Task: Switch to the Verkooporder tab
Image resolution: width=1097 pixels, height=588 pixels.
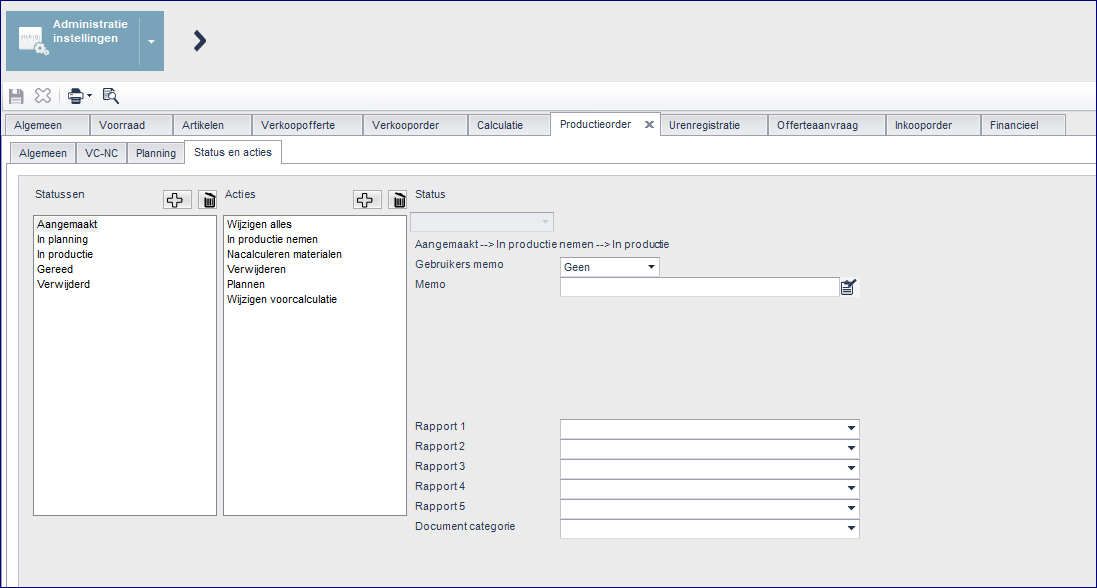Action: (x=405, y=125)
